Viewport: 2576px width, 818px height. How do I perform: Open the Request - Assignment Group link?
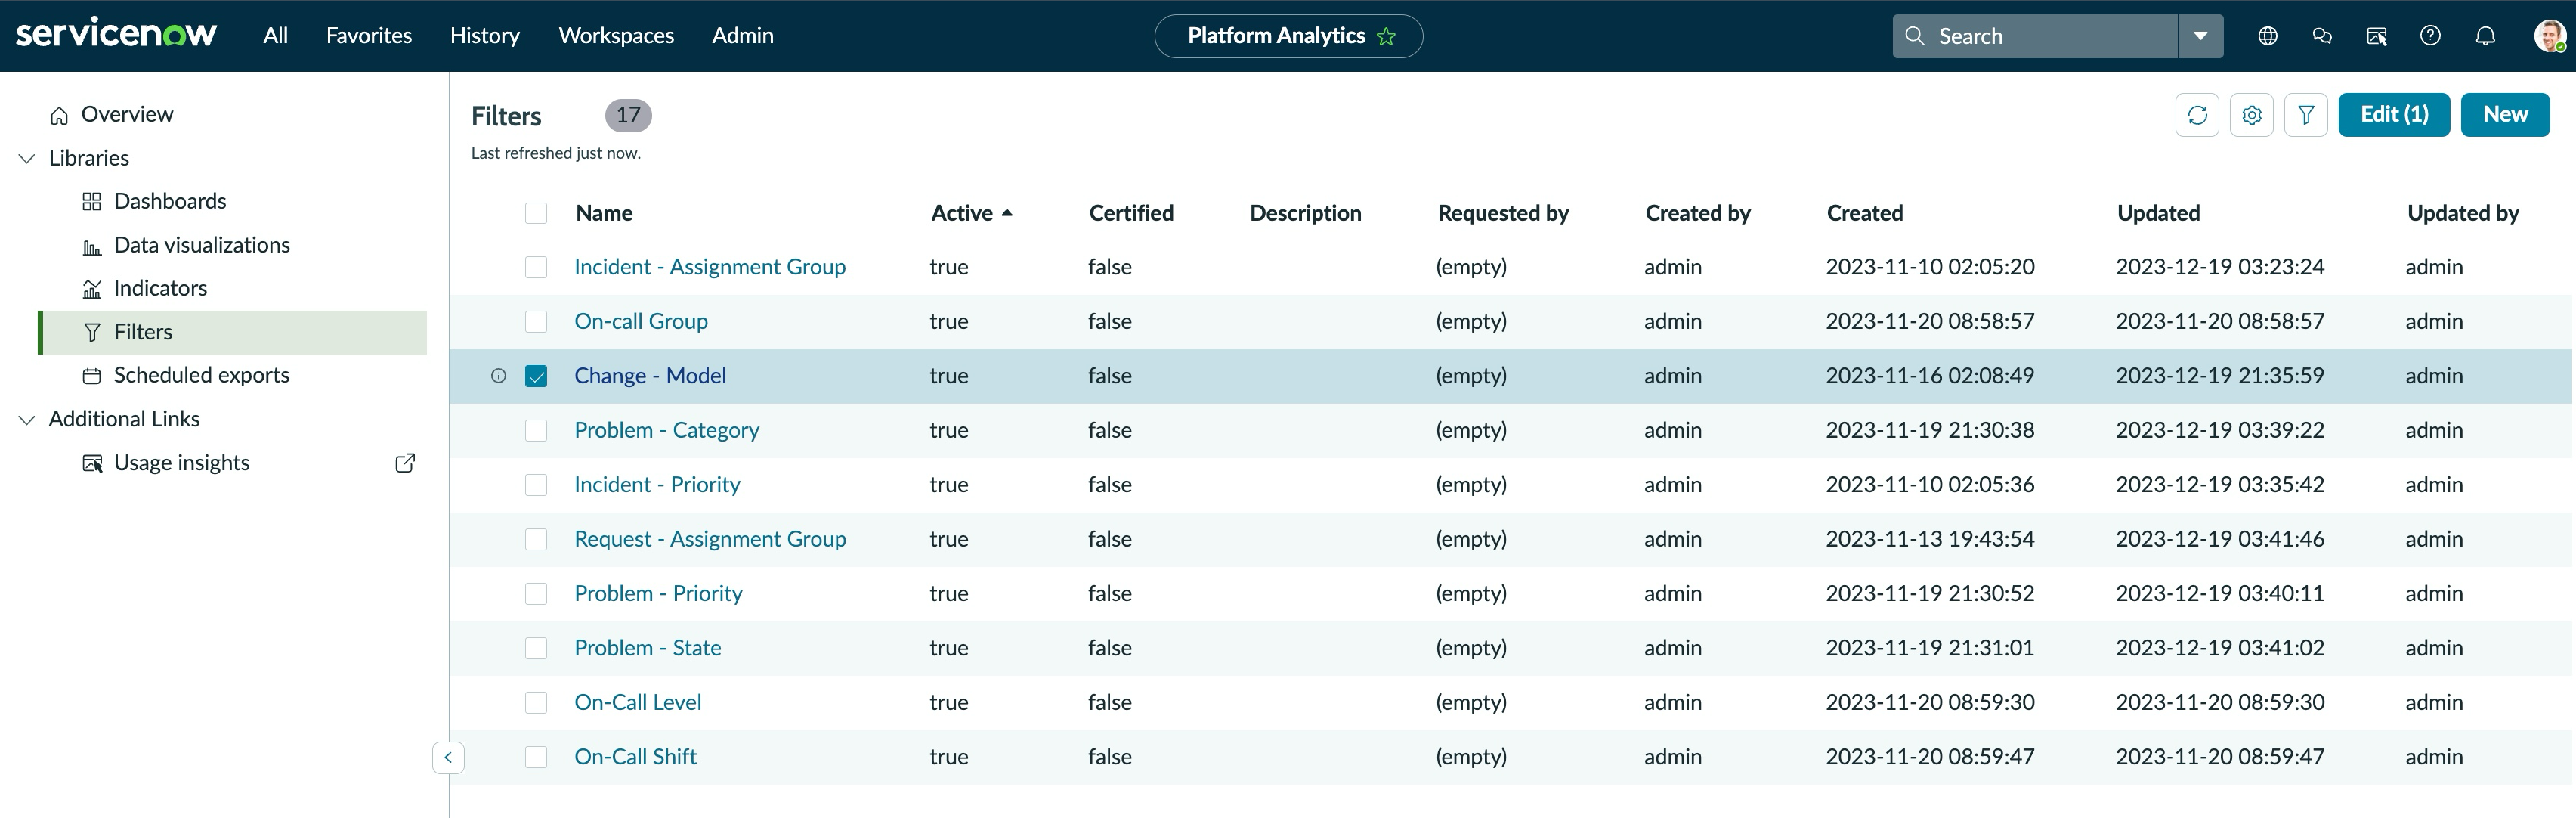click(710, 539)
